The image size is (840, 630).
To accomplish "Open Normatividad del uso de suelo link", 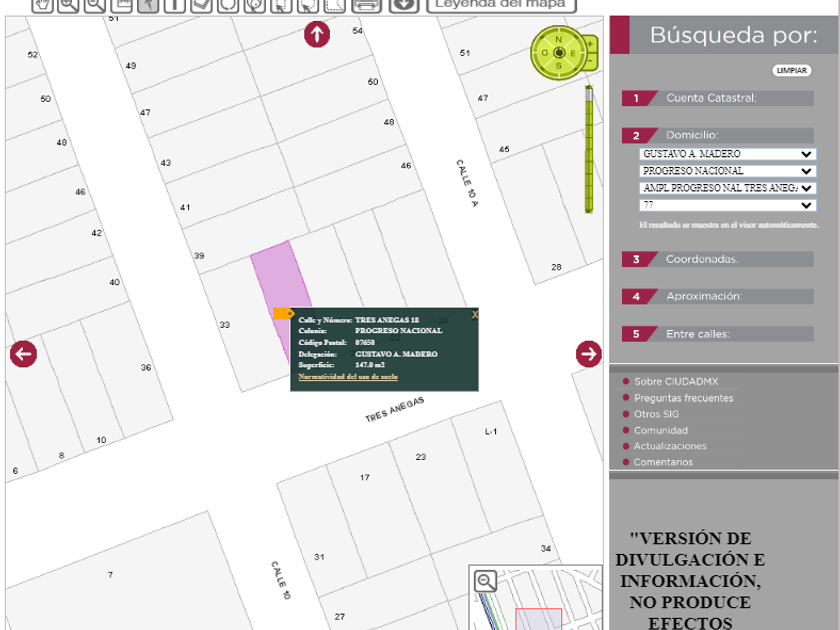I will pyautogui.click(x=348, y=377).
